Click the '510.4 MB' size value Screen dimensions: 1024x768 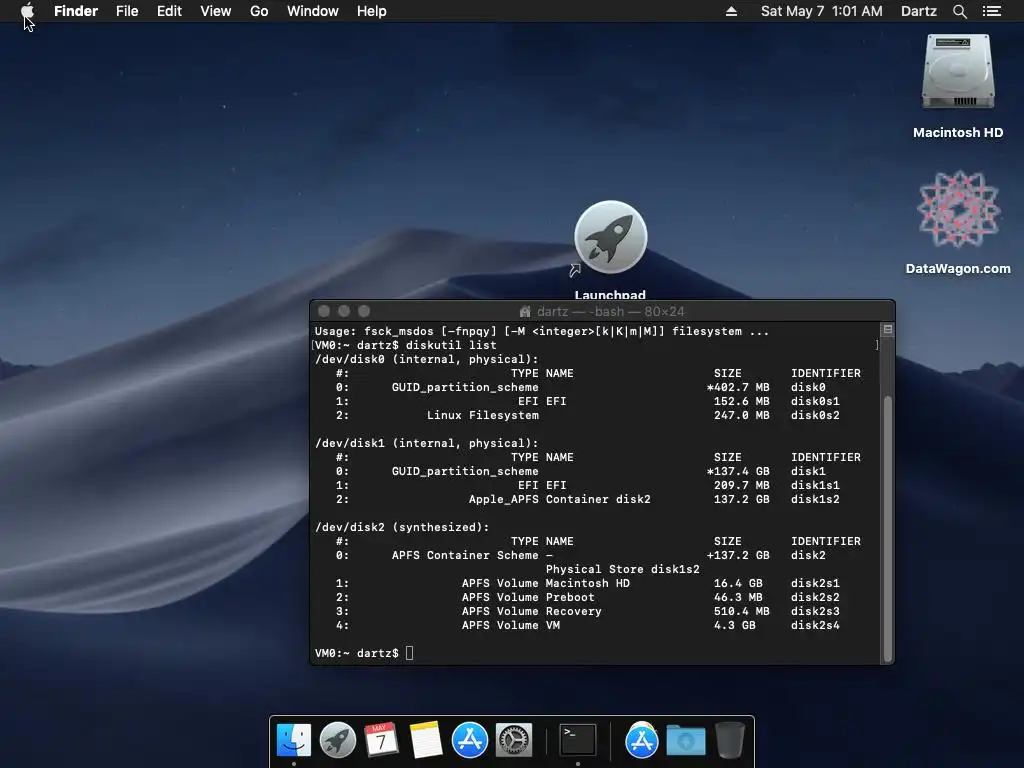click(x=741, y=611)
